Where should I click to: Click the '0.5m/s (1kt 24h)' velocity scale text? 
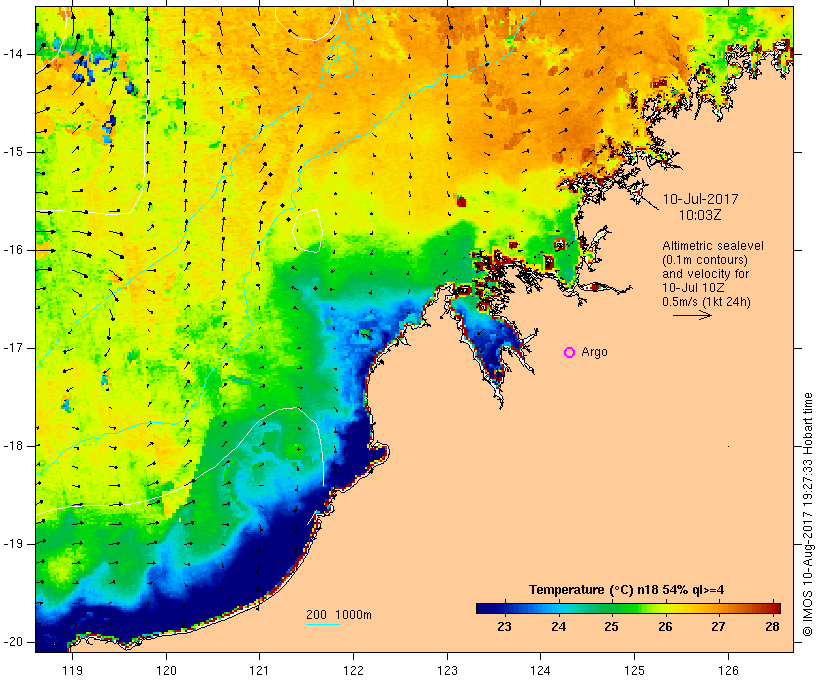pos(706,302)
